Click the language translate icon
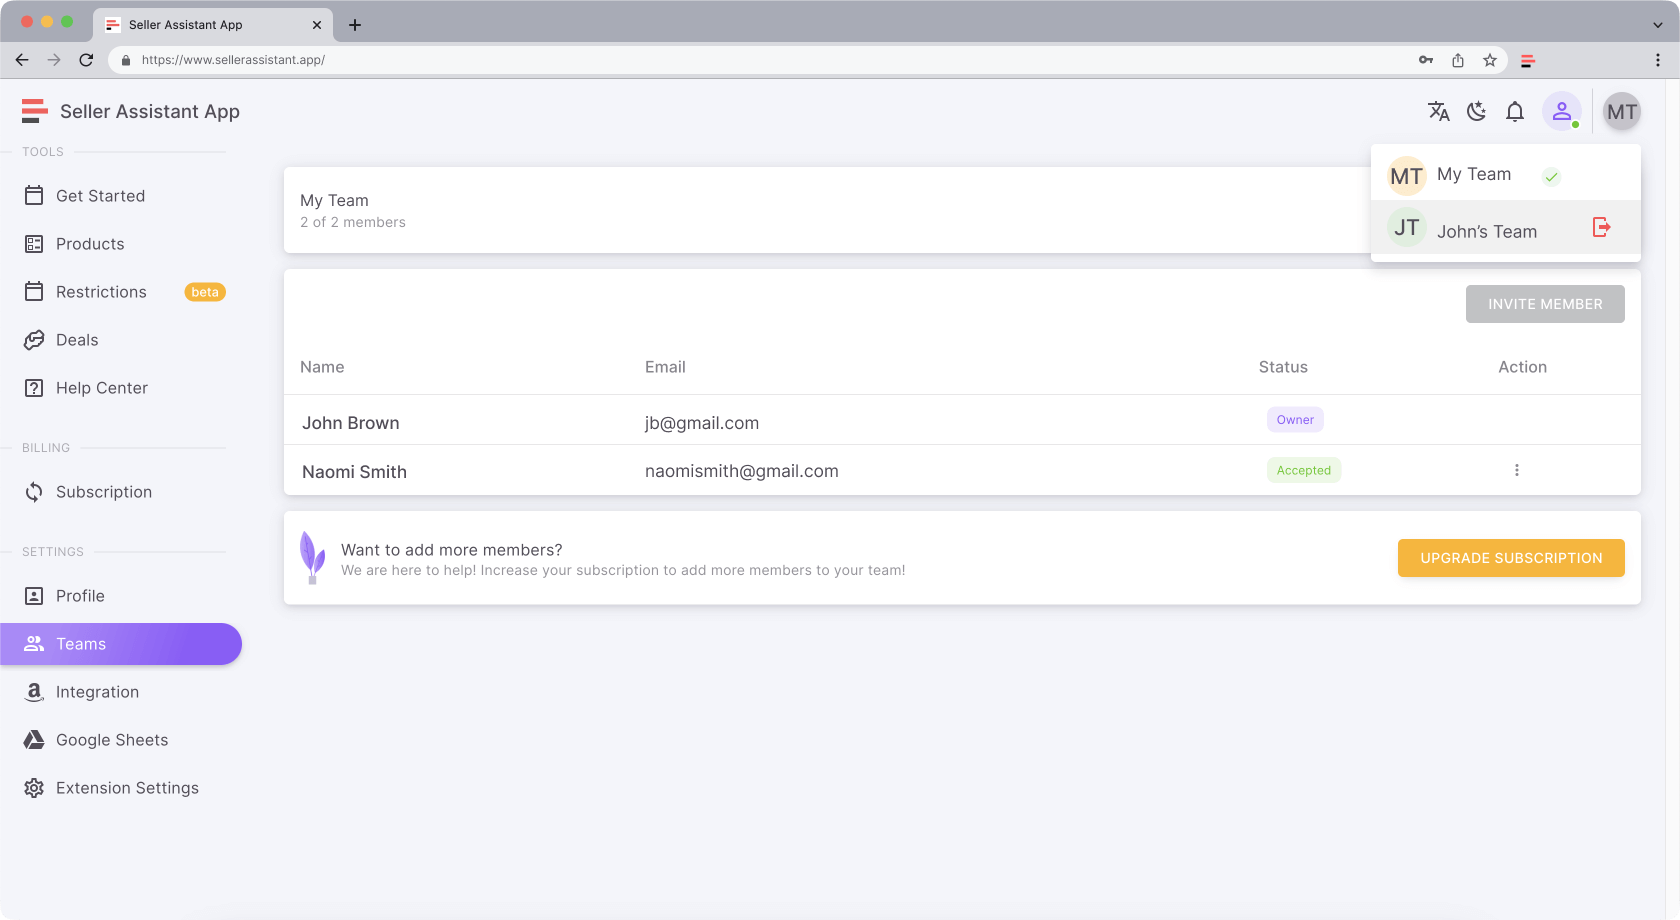 [x=1438, y=112]
